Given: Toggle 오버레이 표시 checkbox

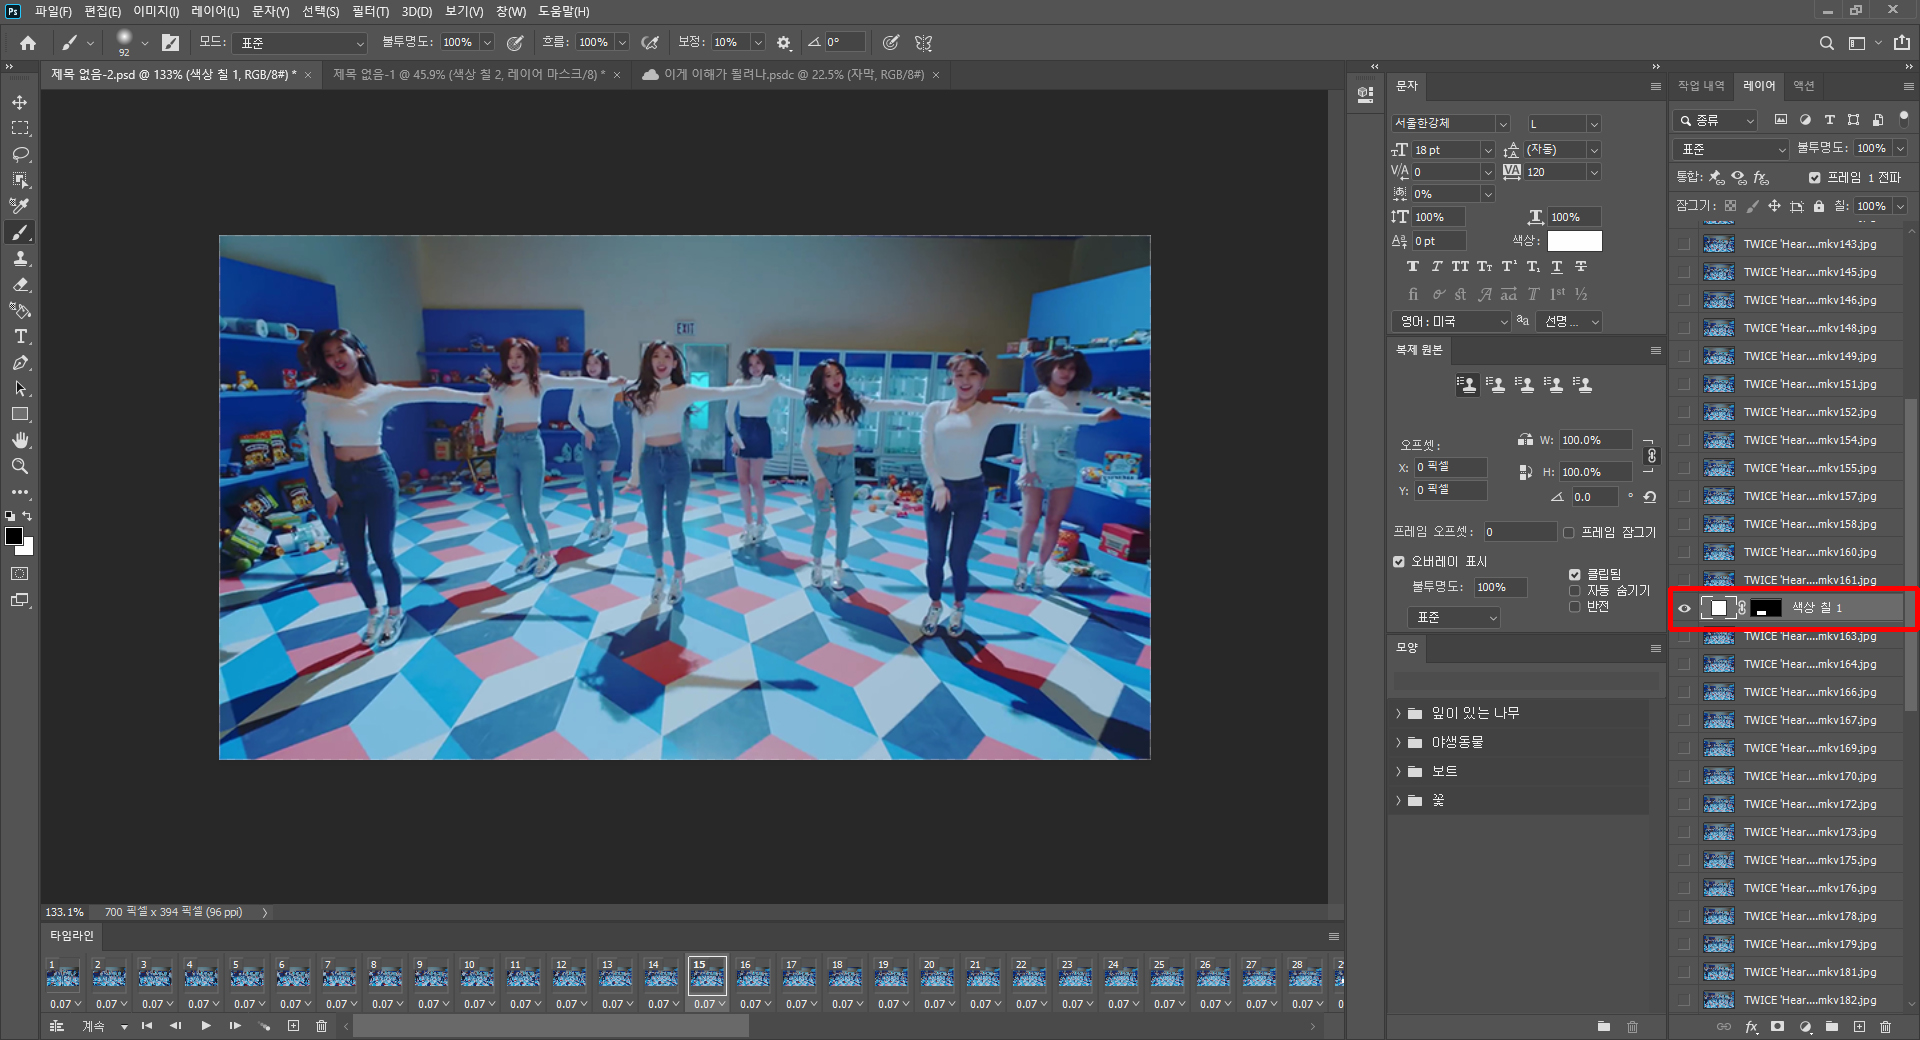Looking at the screenshot, I should click(x=1399, y=562).
